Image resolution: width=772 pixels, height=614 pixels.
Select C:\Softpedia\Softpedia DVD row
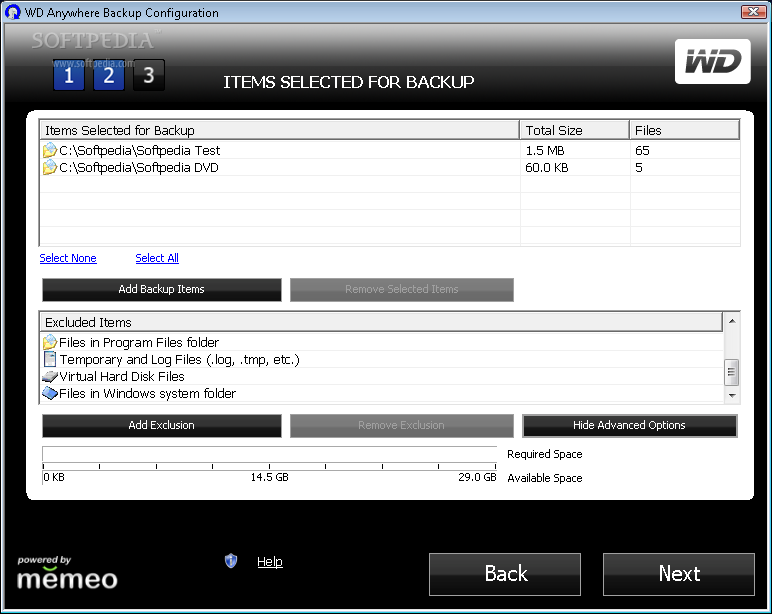click(x=390, y=167)
